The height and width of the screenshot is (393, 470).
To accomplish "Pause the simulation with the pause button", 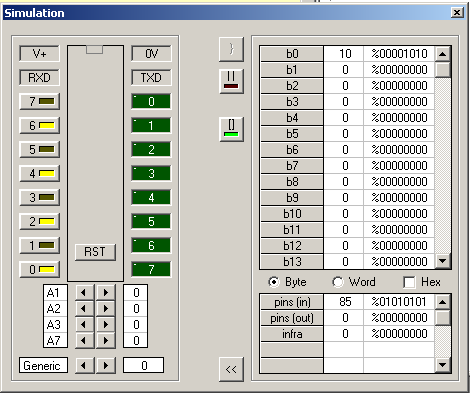I will [231, 81].
